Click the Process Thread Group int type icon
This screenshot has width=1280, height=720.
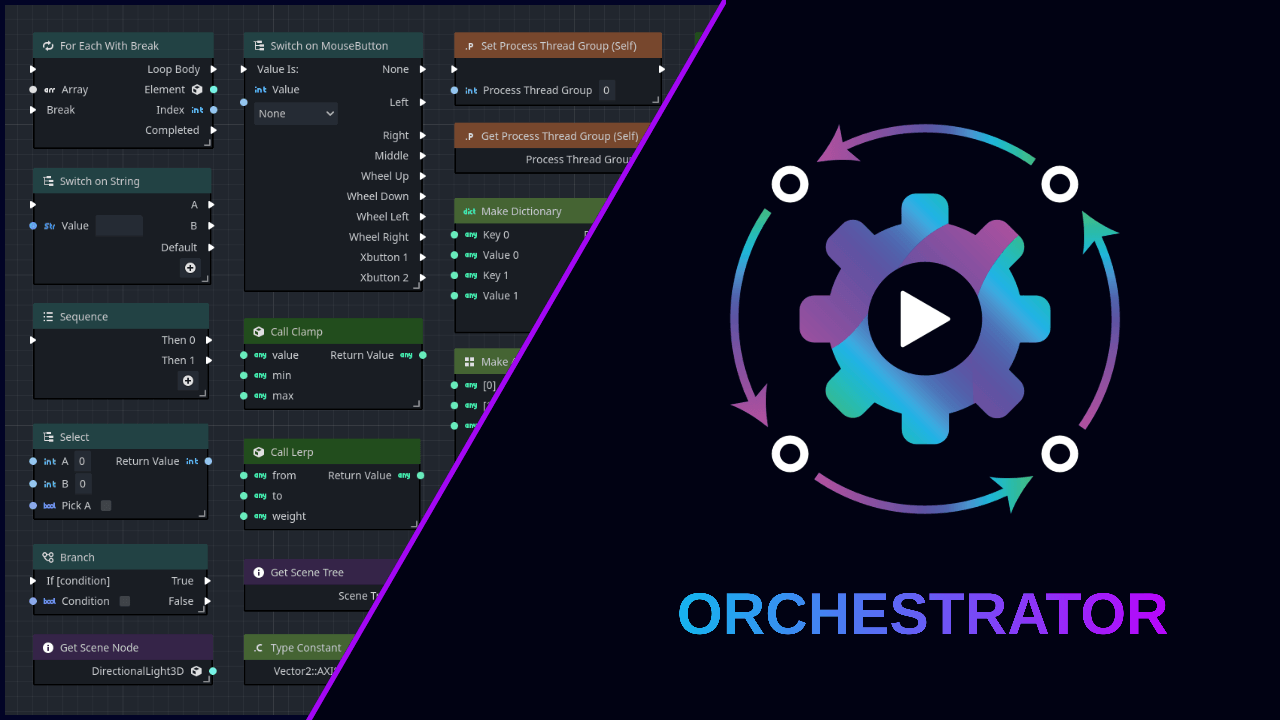[471, 91]
